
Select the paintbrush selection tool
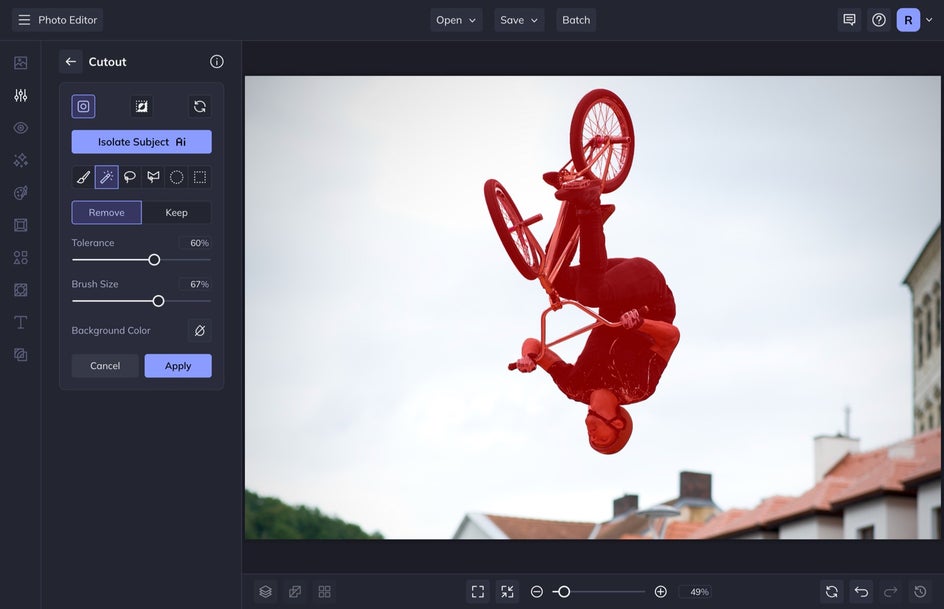pos(83,177)
